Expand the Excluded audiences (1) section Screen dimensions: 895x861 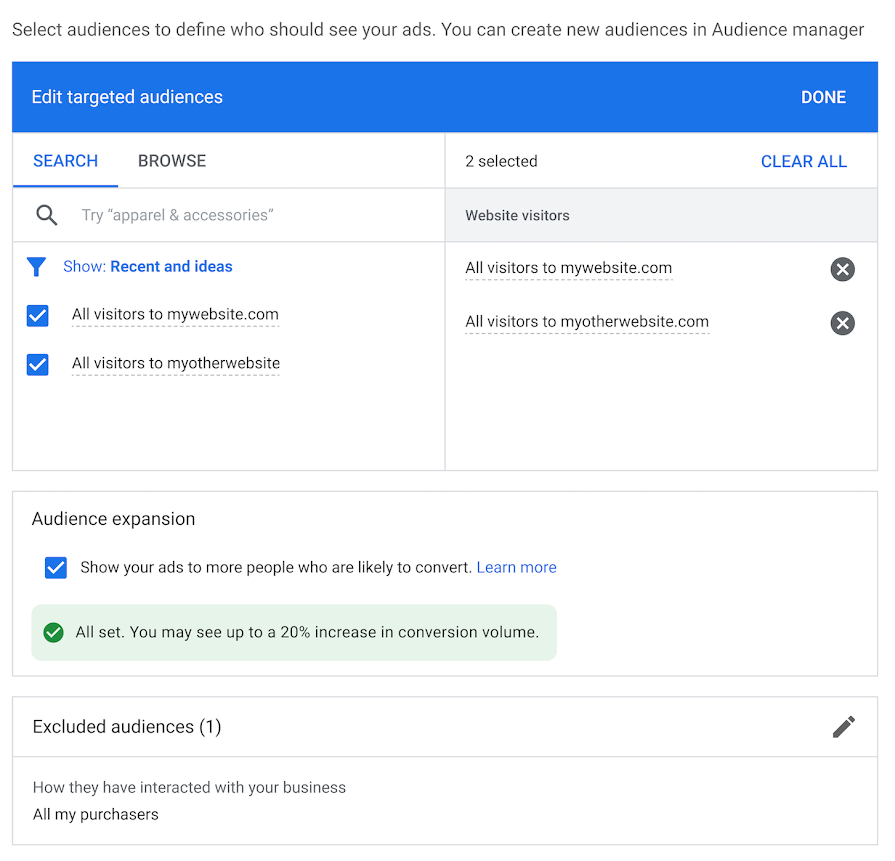click(x=127, y=727)
